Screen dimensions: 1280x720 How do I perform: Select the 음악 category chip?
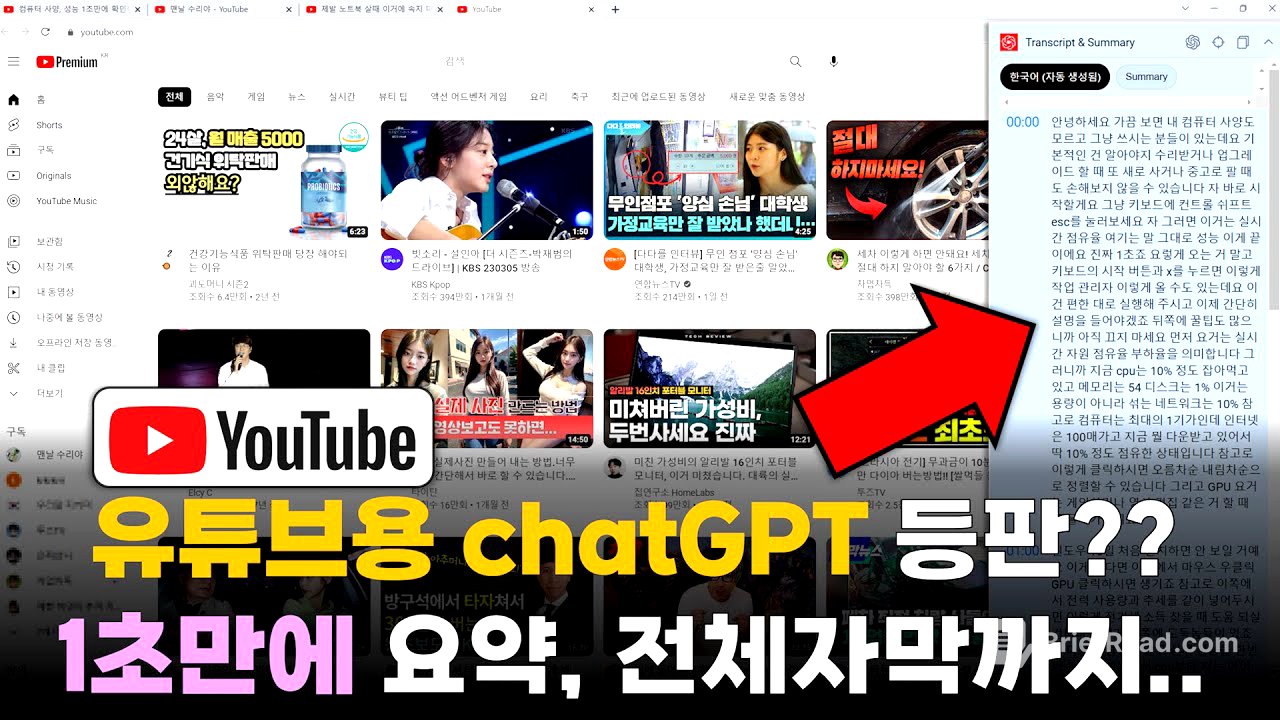click(x=215, y=96)
